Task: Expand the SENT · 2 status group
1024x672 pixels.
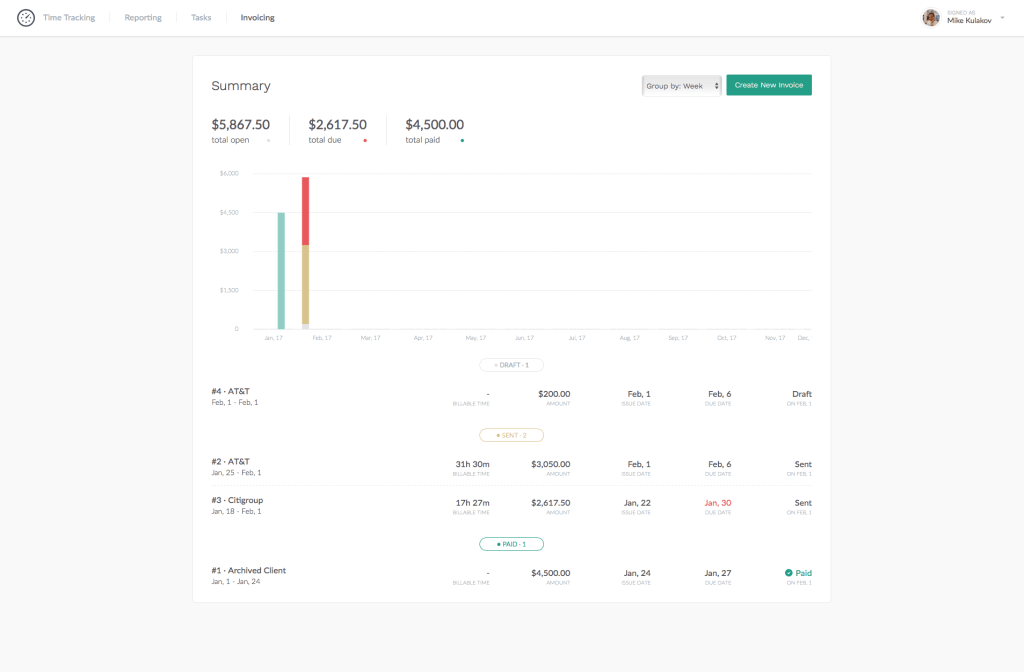Action: pyautogui.click(x=511, y=435)
